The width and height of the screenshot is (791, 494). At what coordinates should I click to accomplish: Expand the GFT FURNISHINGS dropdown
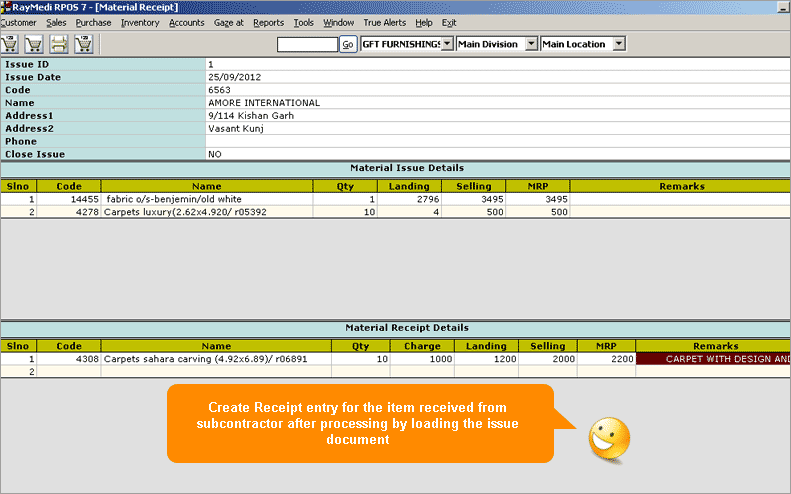(446, 44)
